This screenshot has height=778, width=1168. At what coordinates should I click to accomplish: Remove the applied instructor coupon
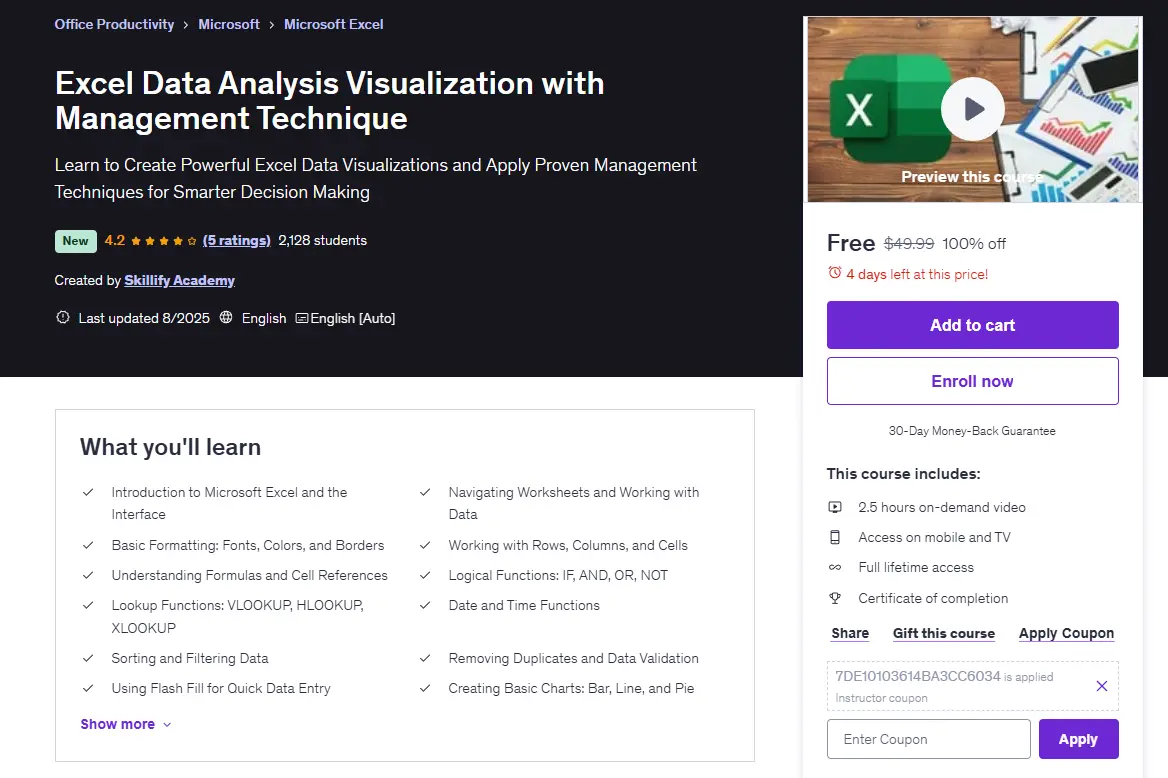(x=1102, y=686)
